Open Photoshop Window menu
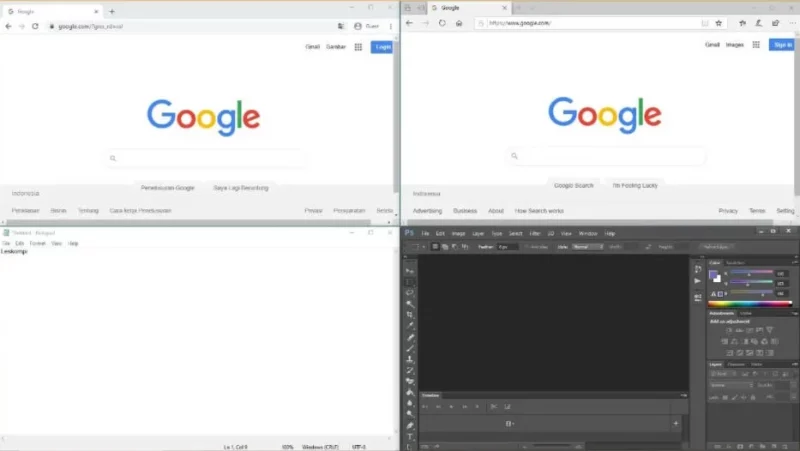Image resolution: width=800 pixels, height=451 pixels. click(x=588, y=234)
